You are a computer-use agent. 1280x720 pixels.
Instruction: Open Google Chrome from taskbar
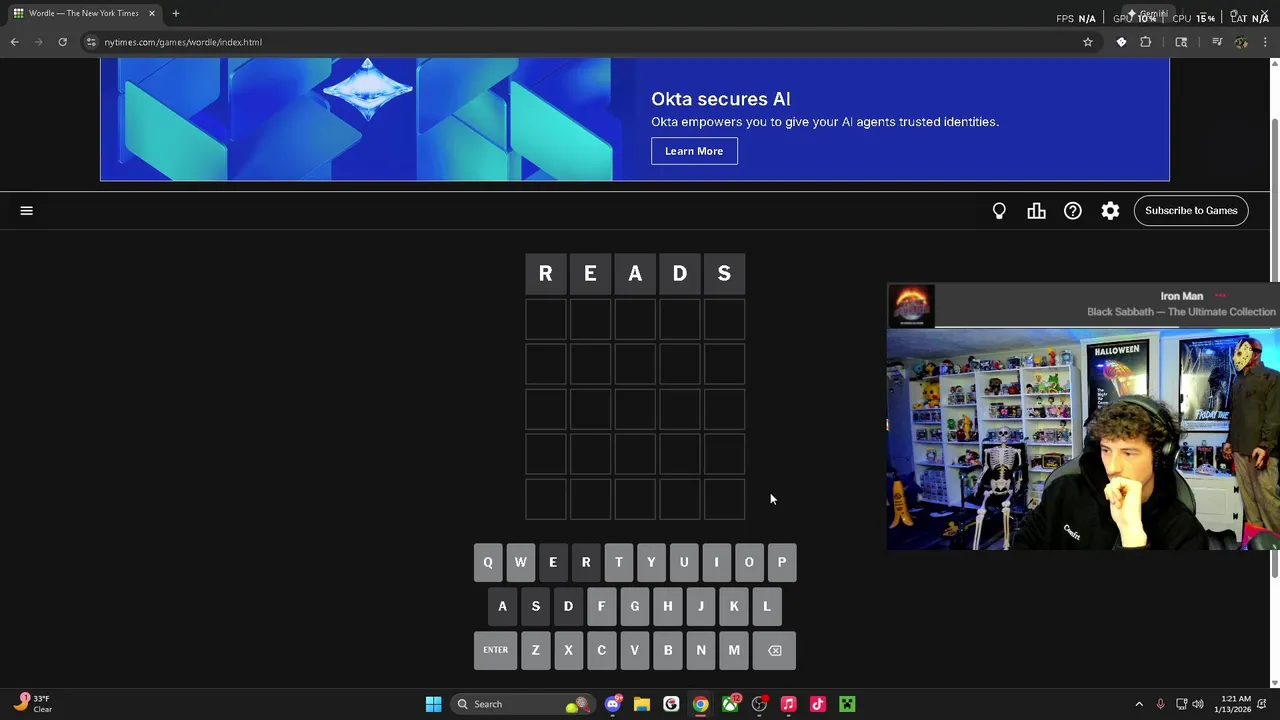(700, 704)
